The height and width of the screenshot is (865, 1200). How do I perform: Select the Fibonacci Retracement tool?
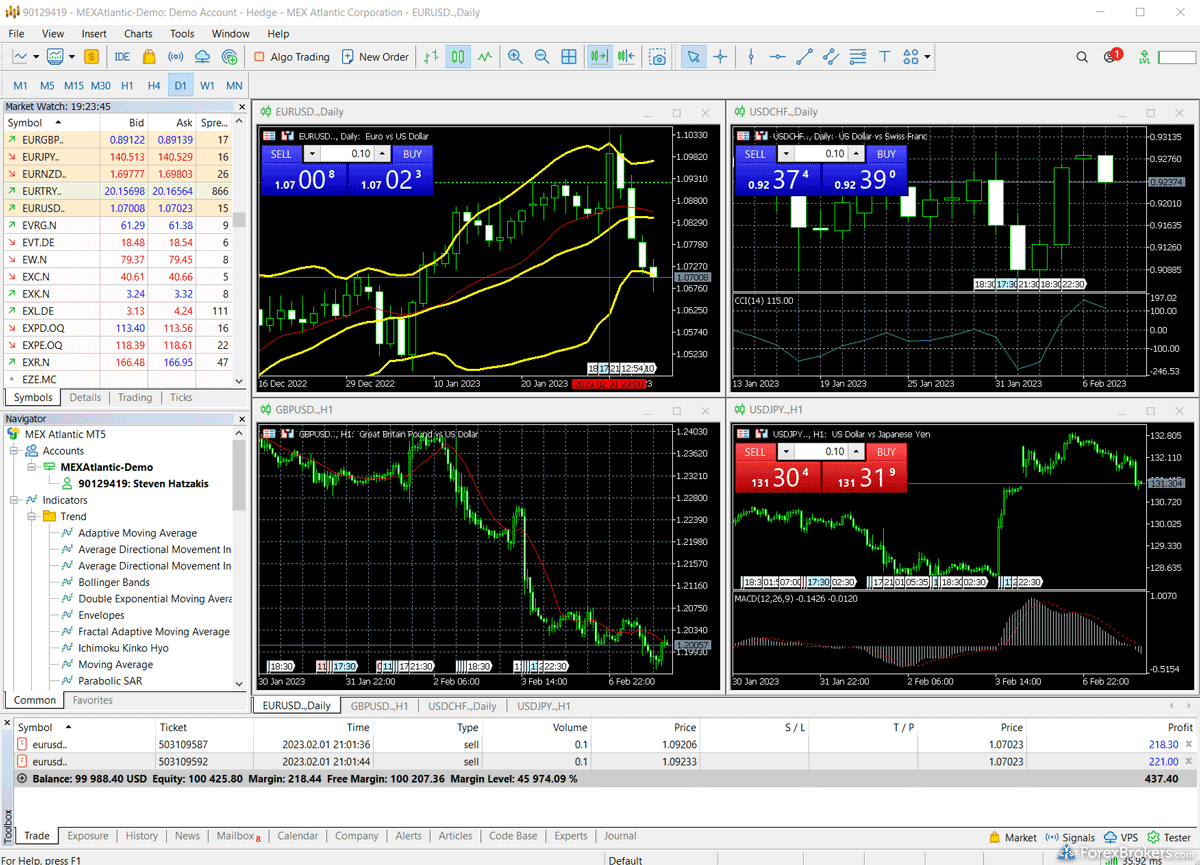coord(858,57)
